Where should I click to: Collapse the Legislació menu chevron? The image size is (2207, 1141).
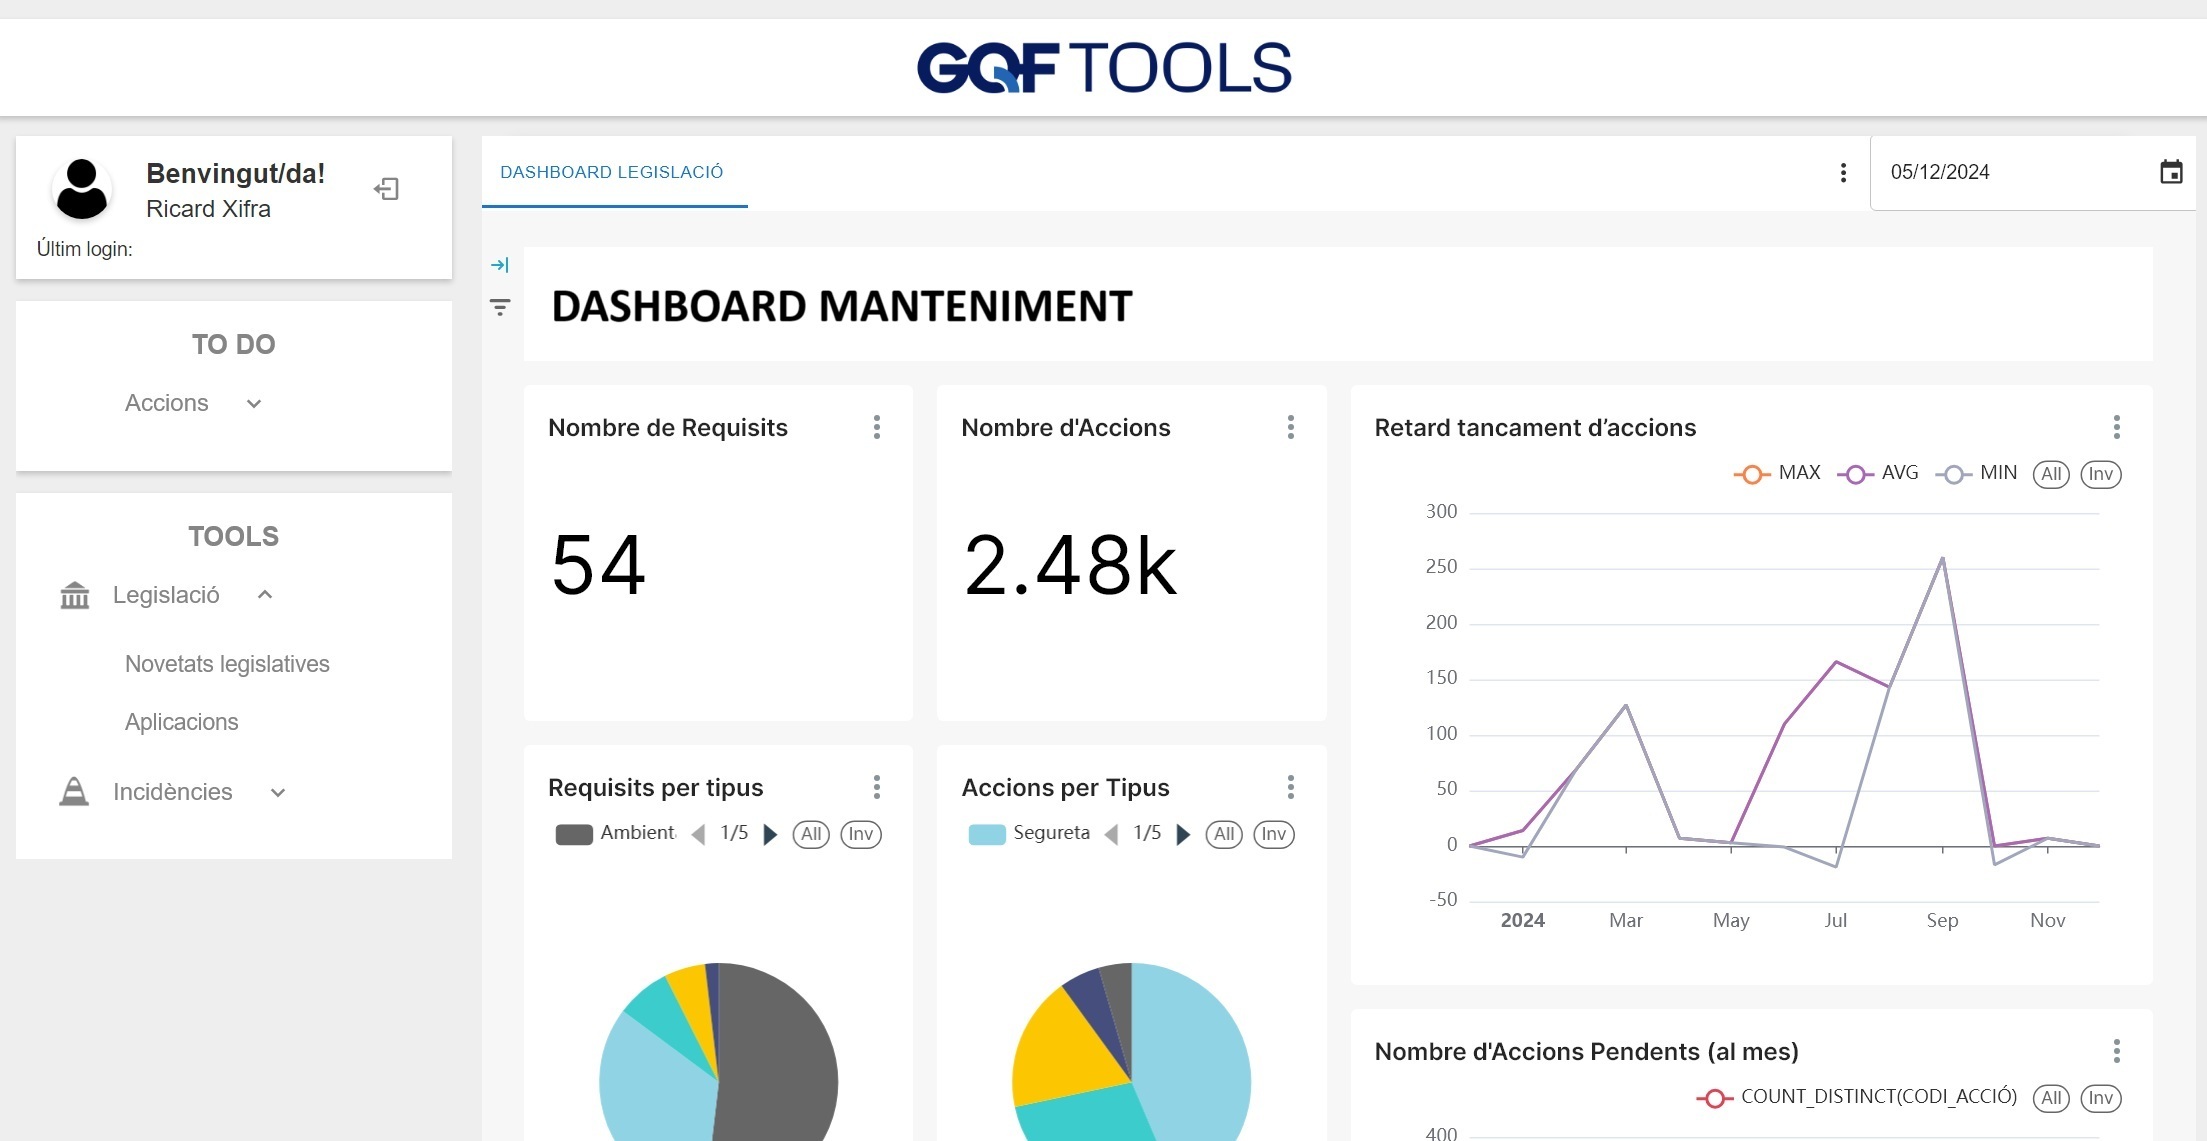coord(265,595)
